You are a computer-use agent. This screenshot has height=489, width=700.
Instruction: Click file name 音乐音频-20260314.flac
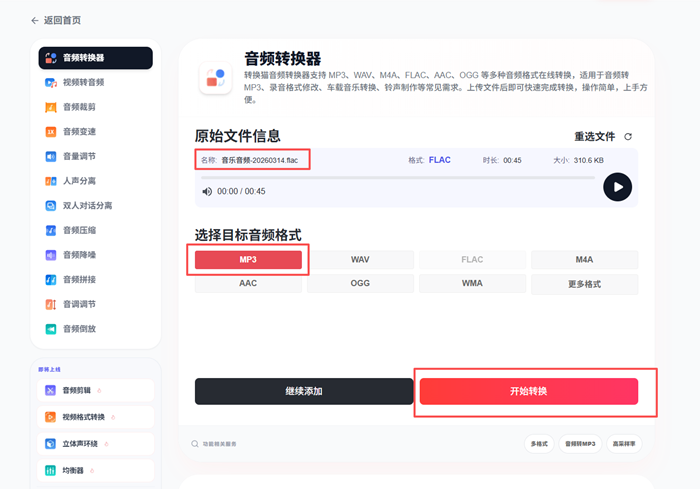[260, 160]
